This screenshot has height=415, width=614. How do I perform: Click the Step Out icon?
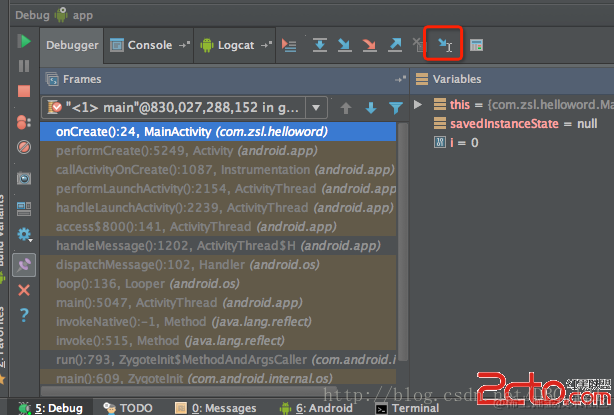pos(395,45)
